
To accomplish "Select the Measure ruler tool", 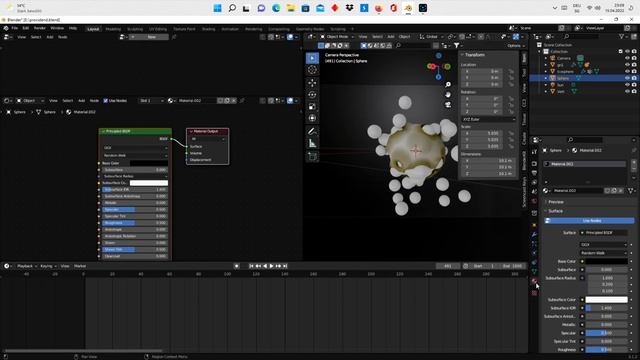I will [312, 143].
